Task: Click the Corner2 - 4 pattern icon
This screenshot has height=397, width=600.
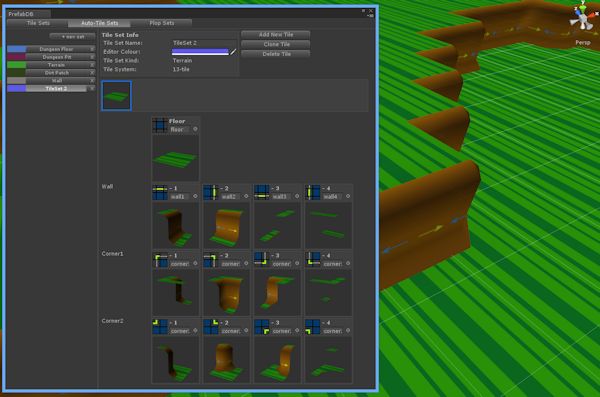Action: pyautogui.click(x=313, y=327)
